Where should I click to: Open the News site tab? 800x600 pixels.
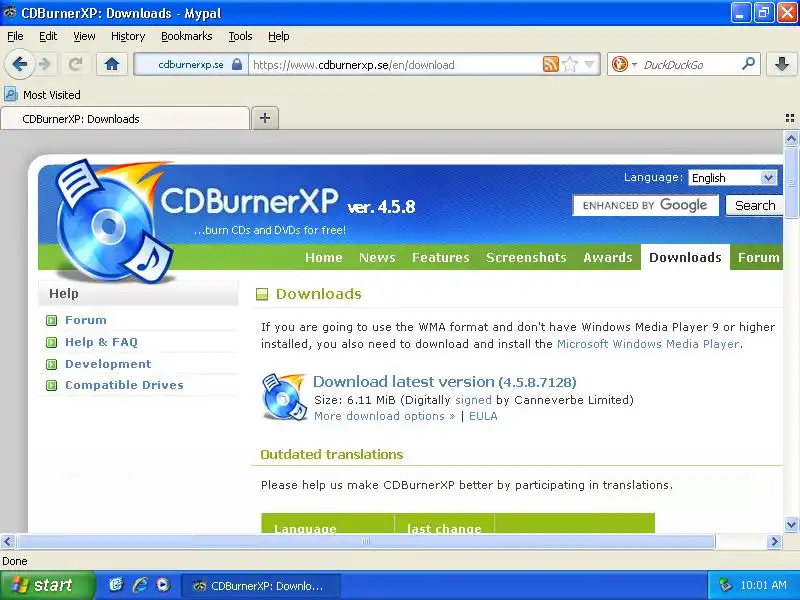tap(377, 257)
